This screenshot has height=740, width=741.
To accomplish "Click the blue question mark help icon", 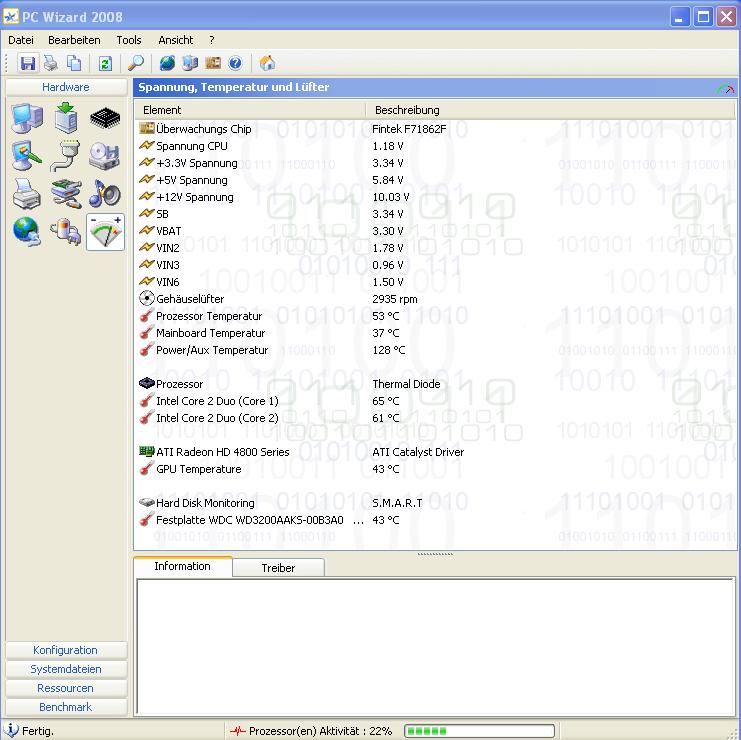I will [235, 63].
